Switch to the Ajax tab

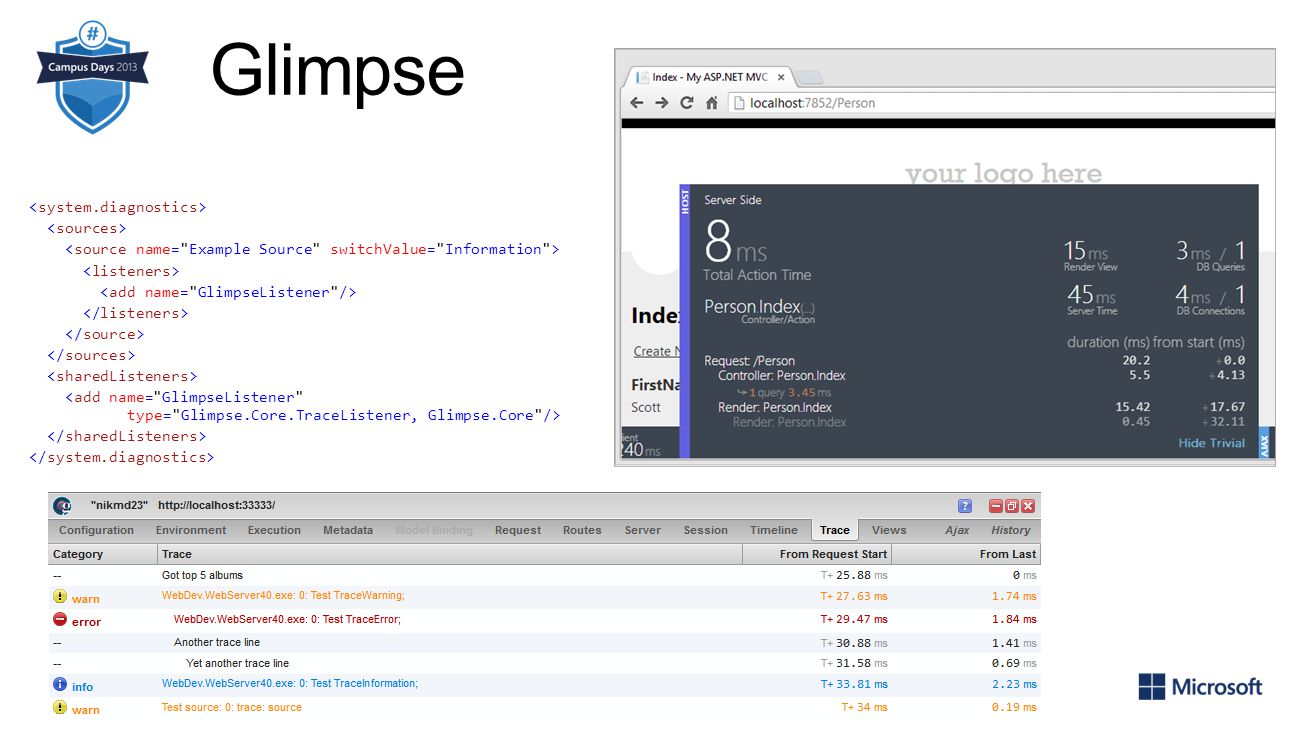click(x=957, y=530)
